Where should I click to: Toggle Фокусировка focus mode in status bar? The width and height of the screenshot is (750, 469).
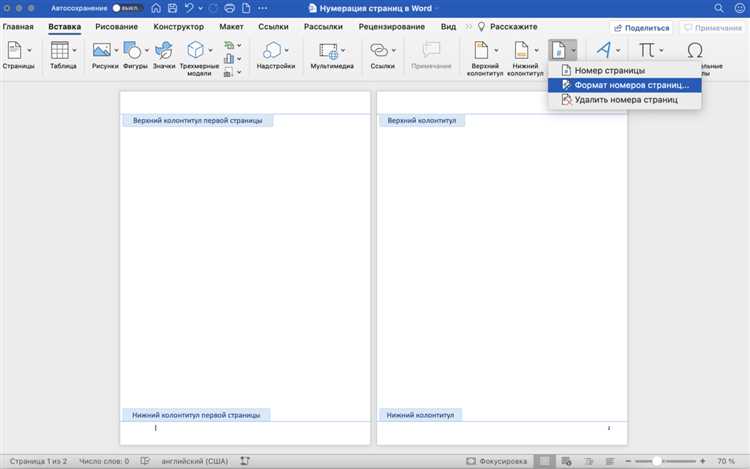pos(497,461)
